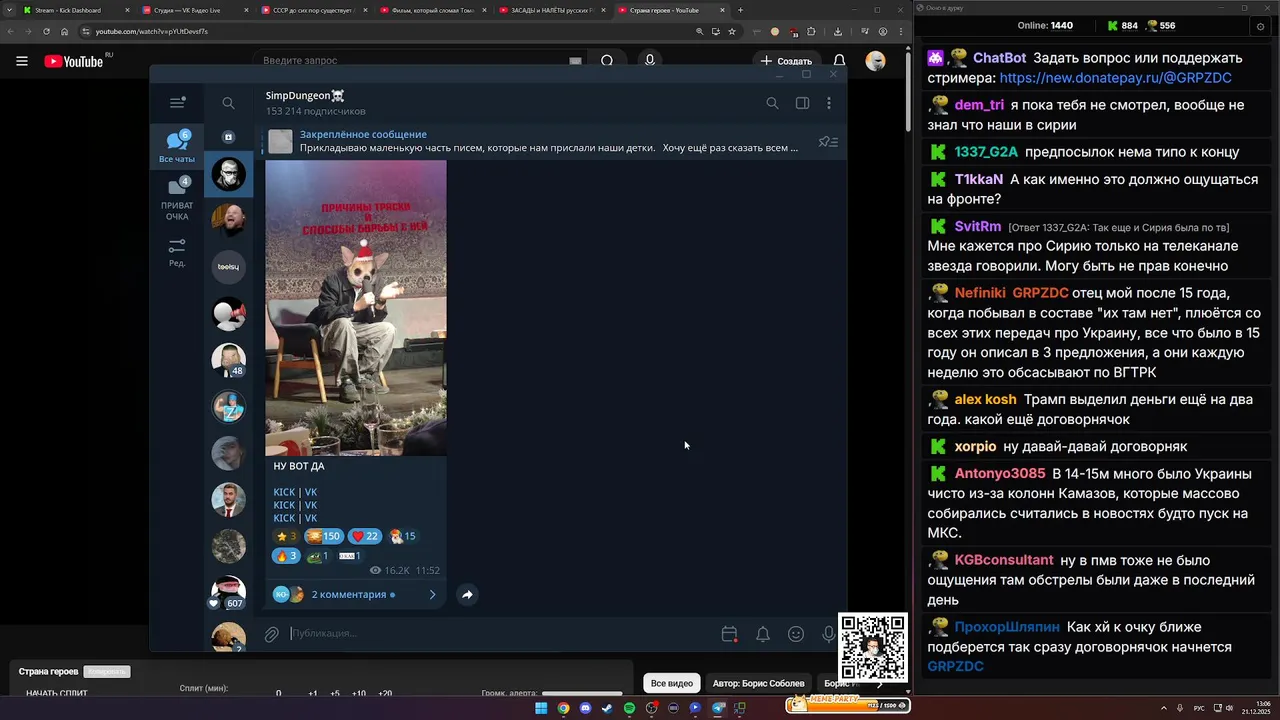The height and width of the screenshot is (720, 1280).
Task: Adjust the Громк. алерта volume slider
Action: tap(582, 693)
